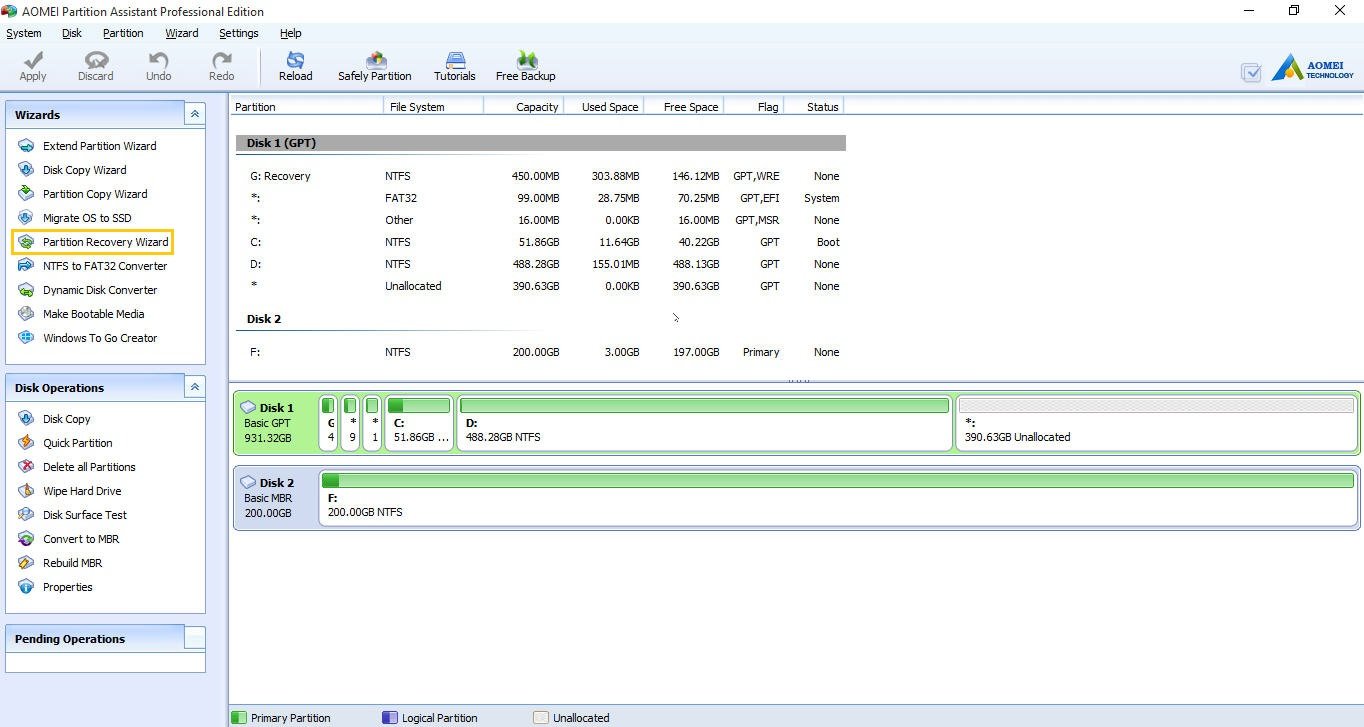This screenshot has width=1364, height=727.
Task: Click the Disk Surface Test icon
Action: point(26,515)
